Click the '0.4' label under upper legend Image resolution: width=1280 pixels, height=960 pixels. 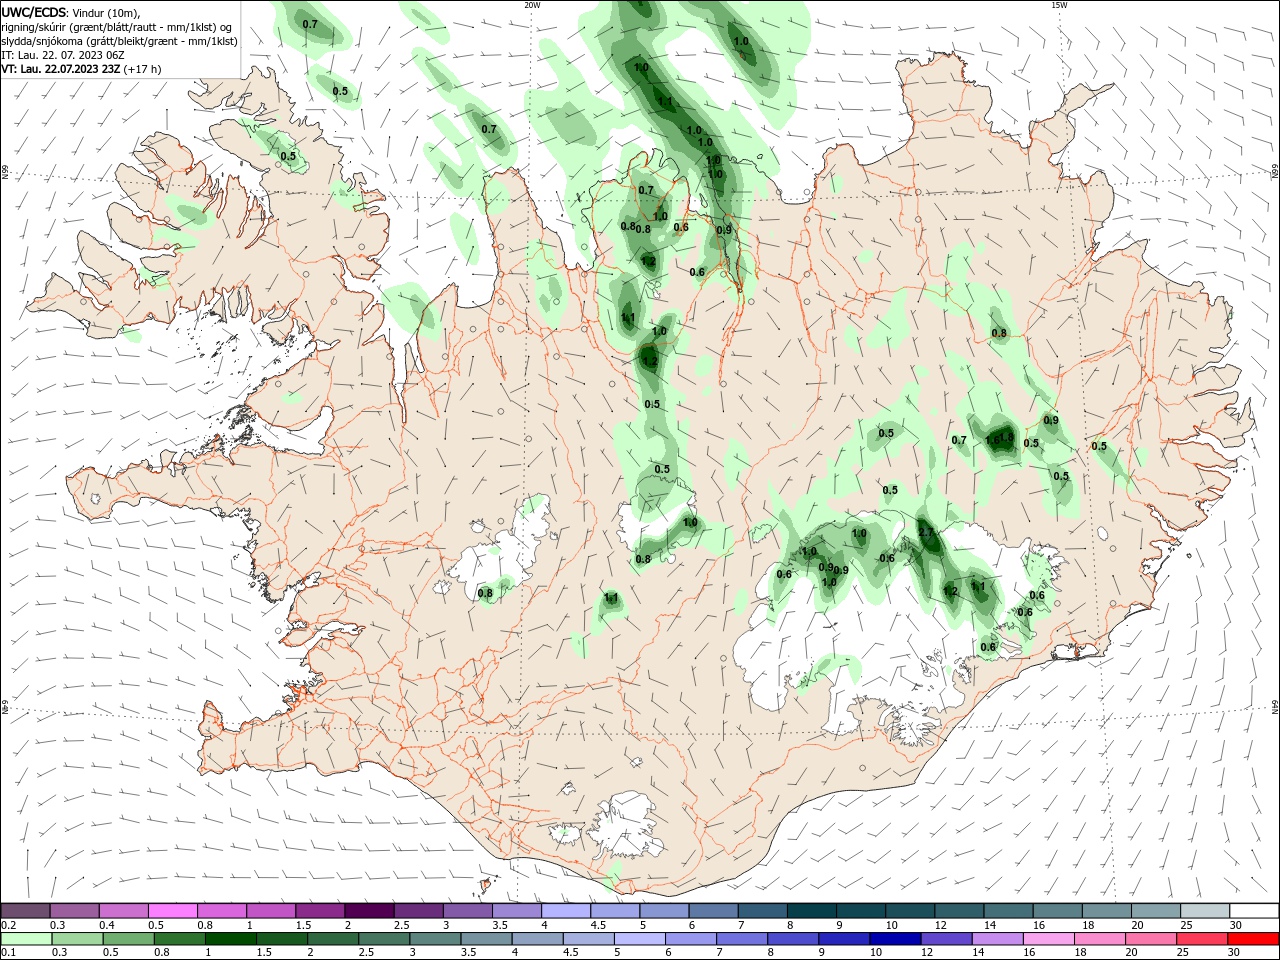pyautogui.click(x=108, y=925)
